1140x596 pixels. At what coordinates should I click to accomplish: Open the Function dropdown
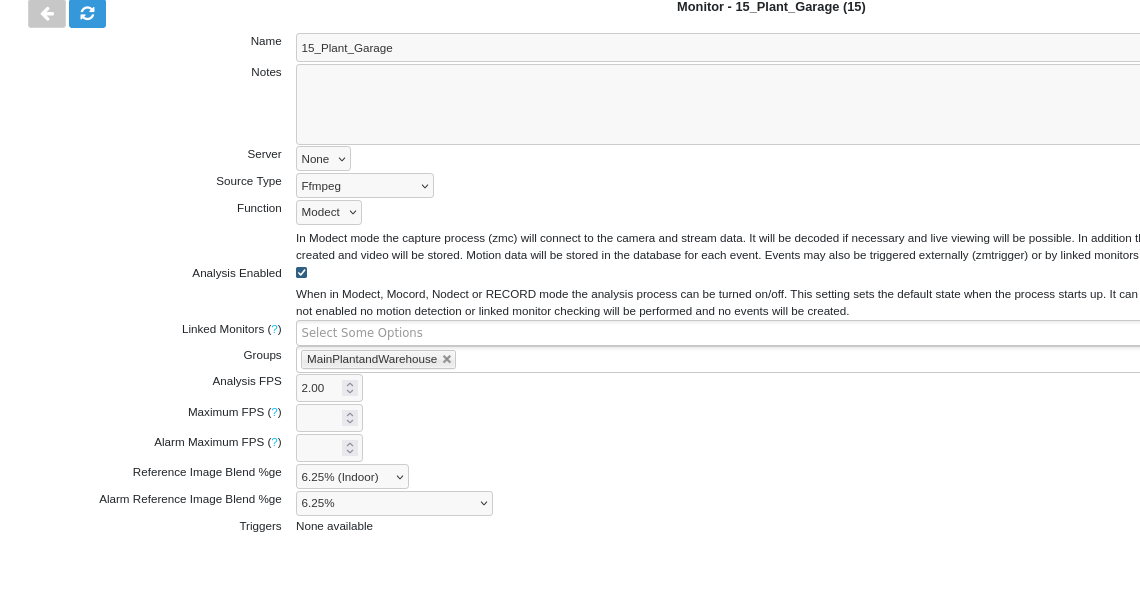pyautogui.click(x=329, y=212)
